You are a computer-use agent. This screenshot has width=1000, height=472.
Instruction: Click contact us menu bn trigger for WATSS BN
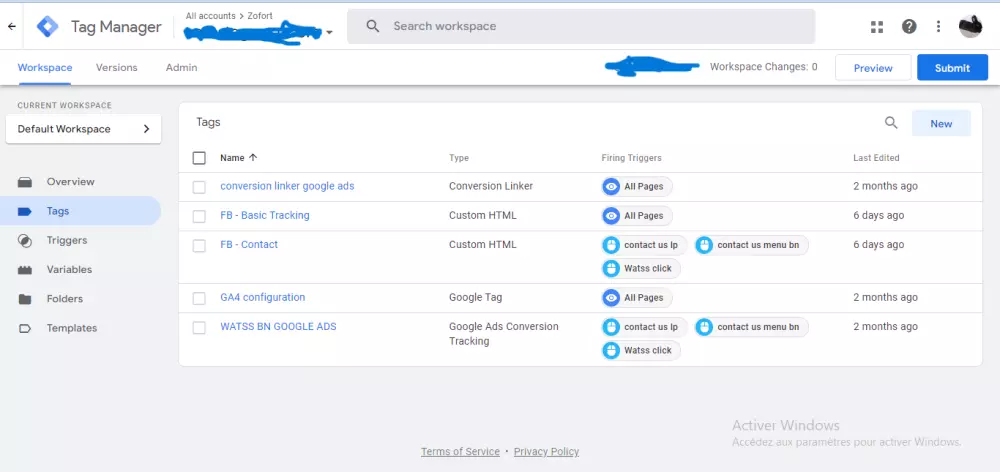pyautogui.click(x=751, y=327)
